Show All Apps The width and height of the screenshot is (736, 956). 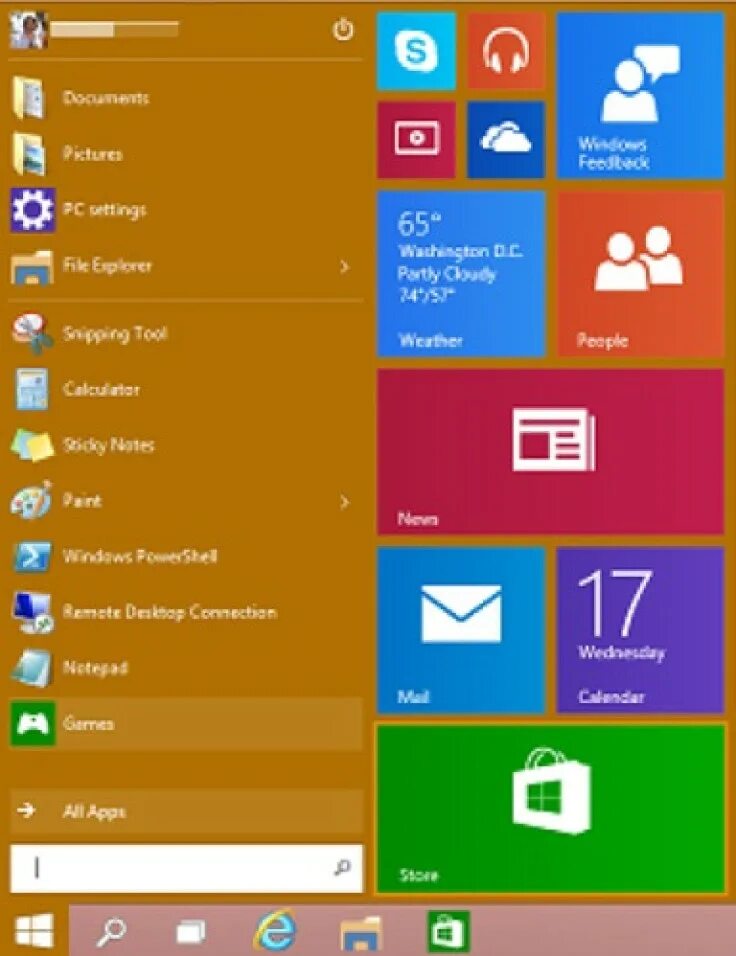[186, 812]
